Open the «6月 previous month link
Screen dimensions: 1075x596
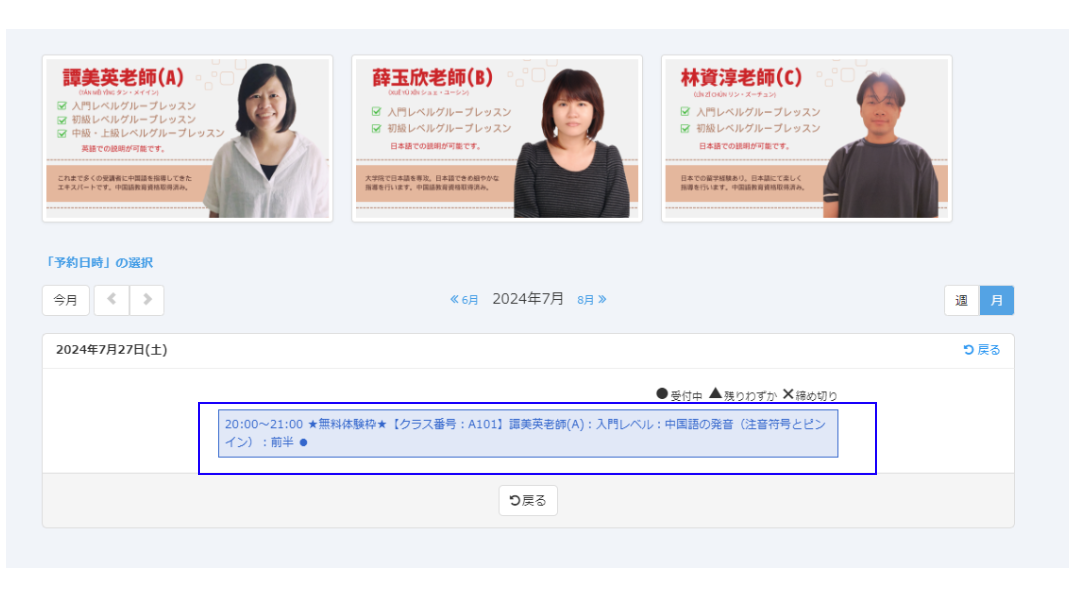(x=464, y=300)
